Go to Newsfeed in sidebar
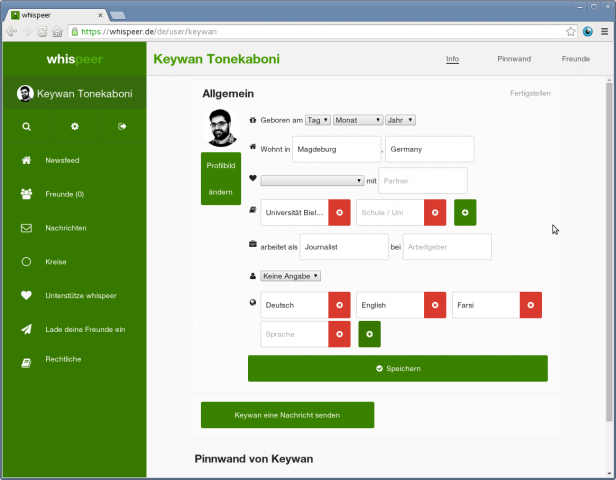 (x=60, y=160)
